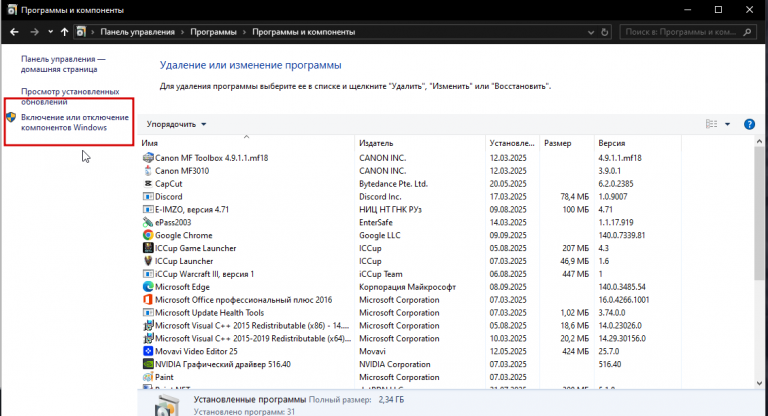This screenshot has height=416, width=768.
Task: Sort by the Версия column header
Action: pos(637,143)
